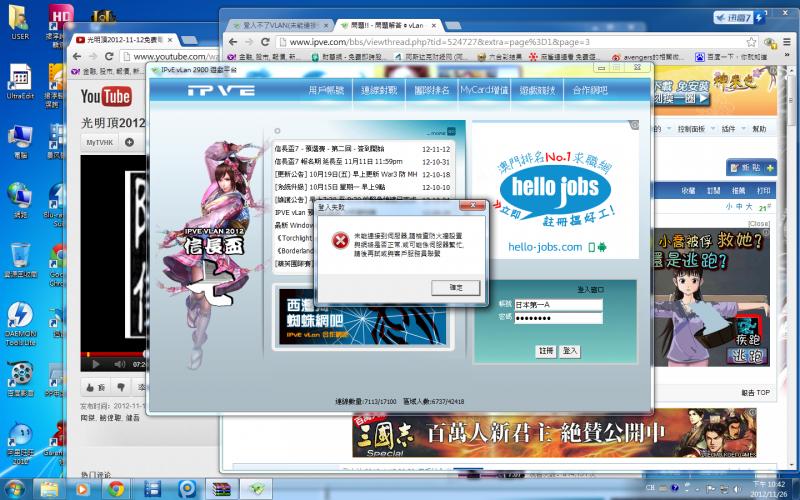Click the 迅雷7 floating widget
Screen dimensions: 800x500
[x=739, y=18]
